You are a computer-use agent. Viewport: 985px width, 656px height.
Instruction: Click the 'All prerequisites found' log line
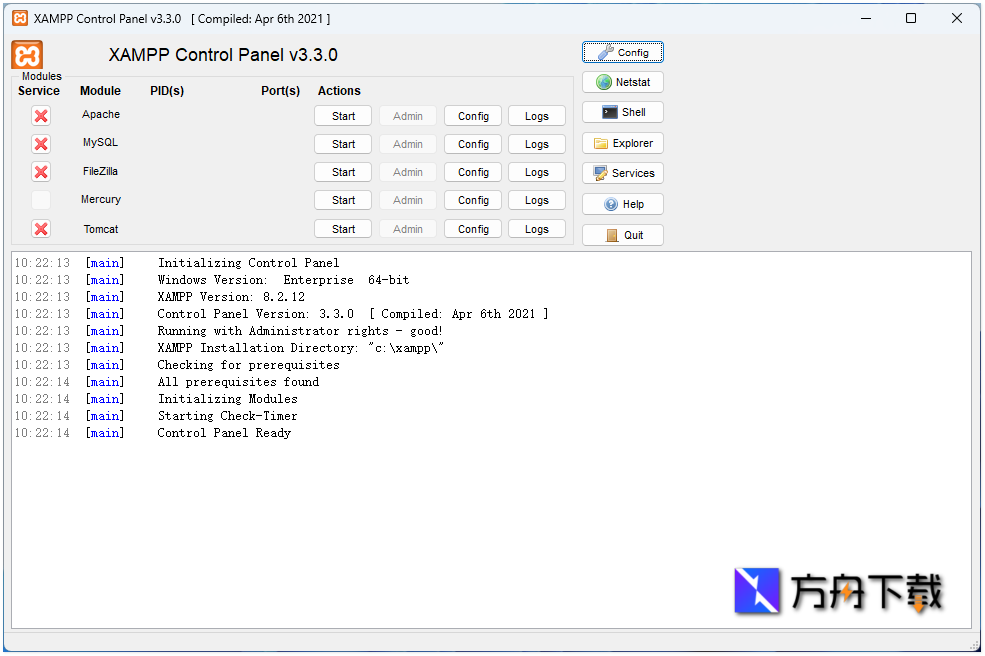tap(238, 381)
